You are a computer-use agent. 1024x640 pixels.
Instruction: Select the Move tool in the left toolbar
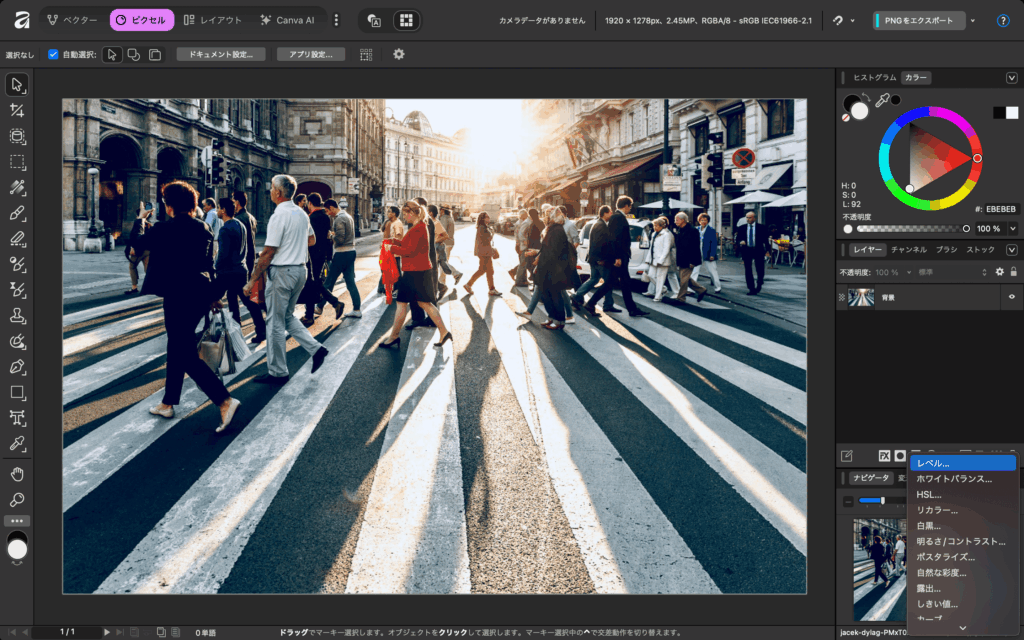tap(17, 85)
